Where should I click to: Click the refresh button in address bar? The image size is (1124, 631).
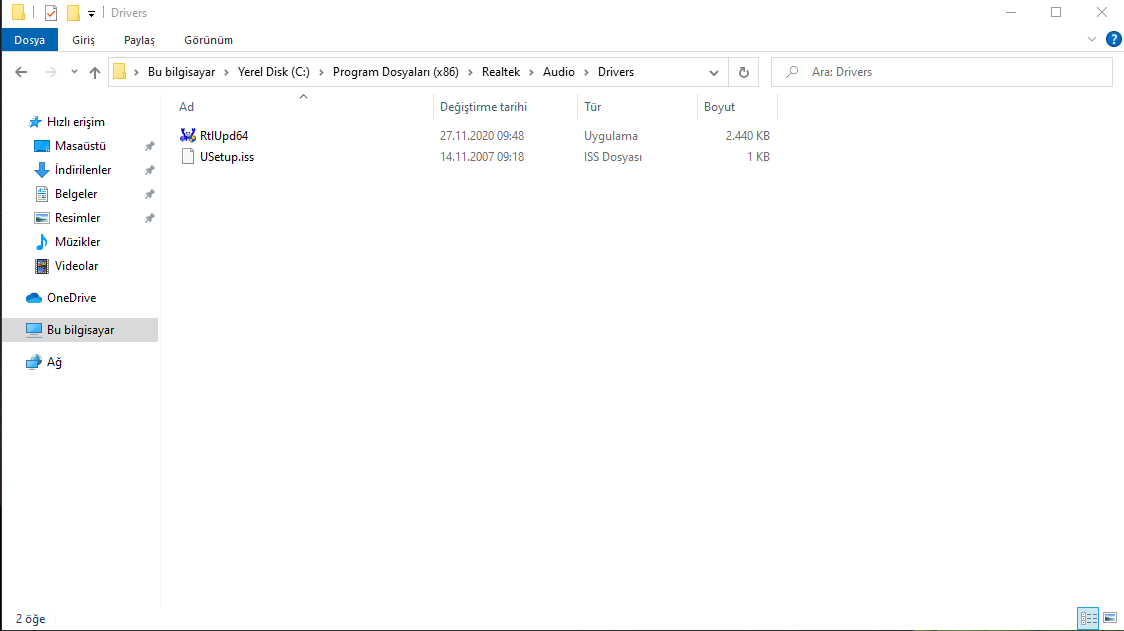click(x=743, y=72)
